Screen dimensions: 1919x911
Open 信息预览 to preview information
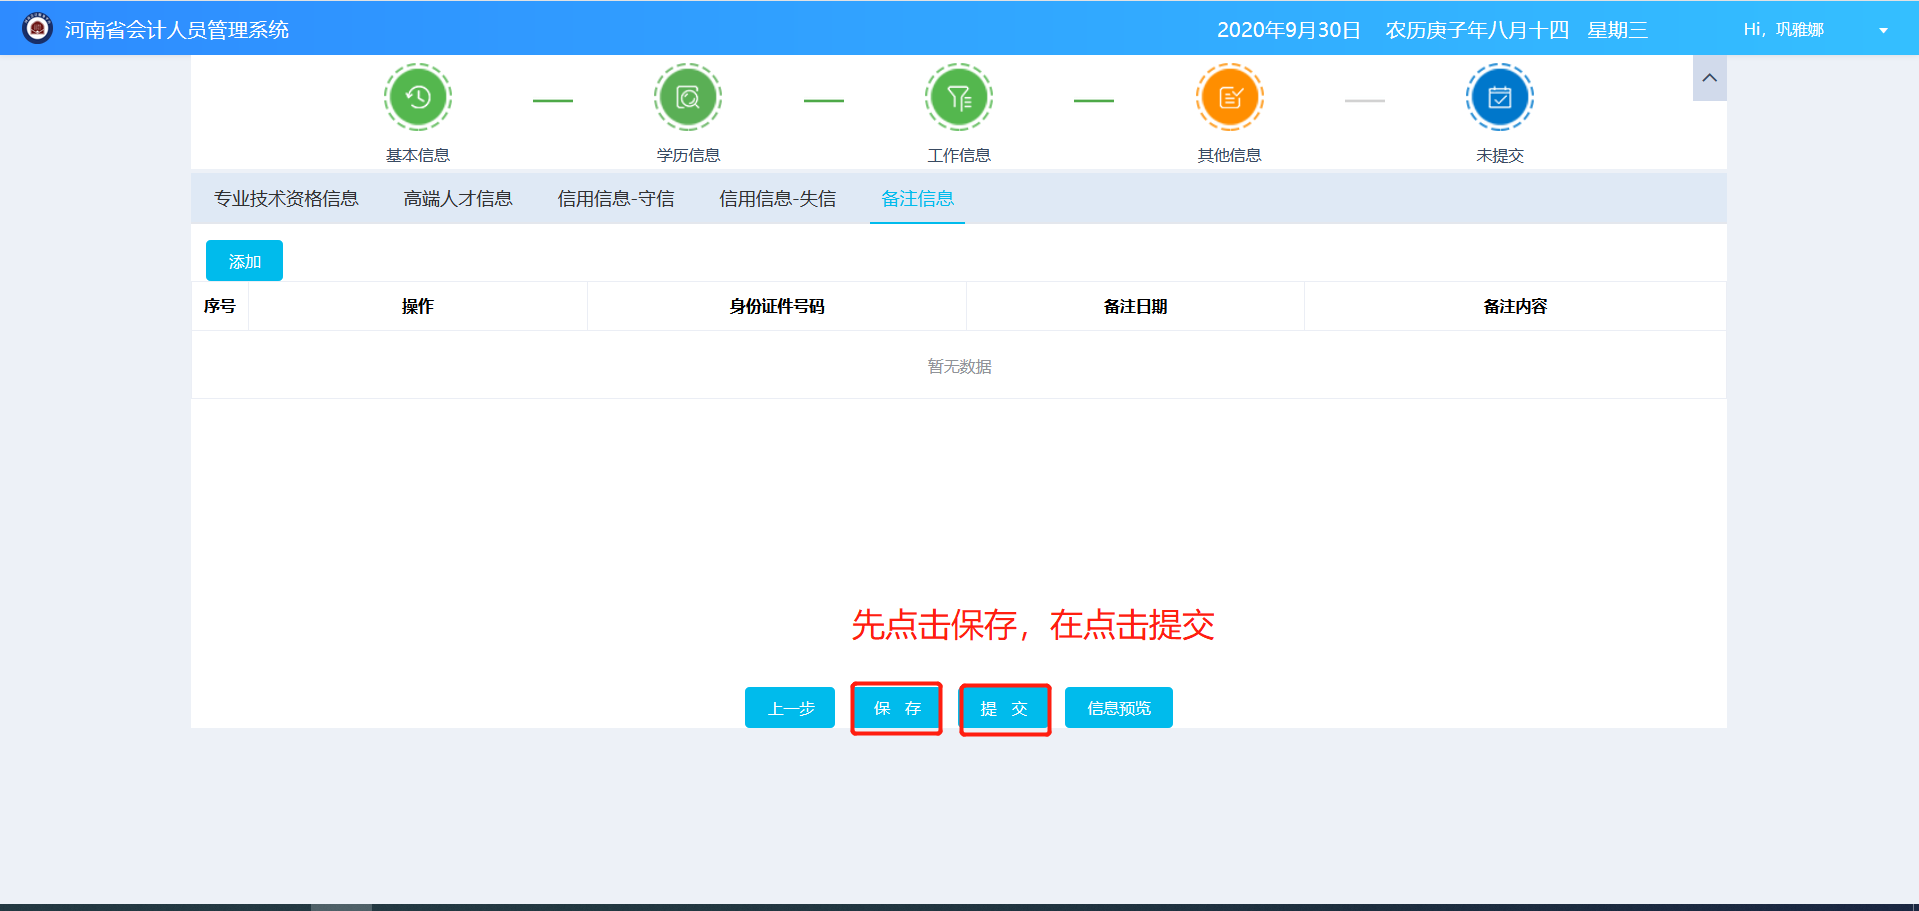pyautogui.click(x=1118, y=707)
